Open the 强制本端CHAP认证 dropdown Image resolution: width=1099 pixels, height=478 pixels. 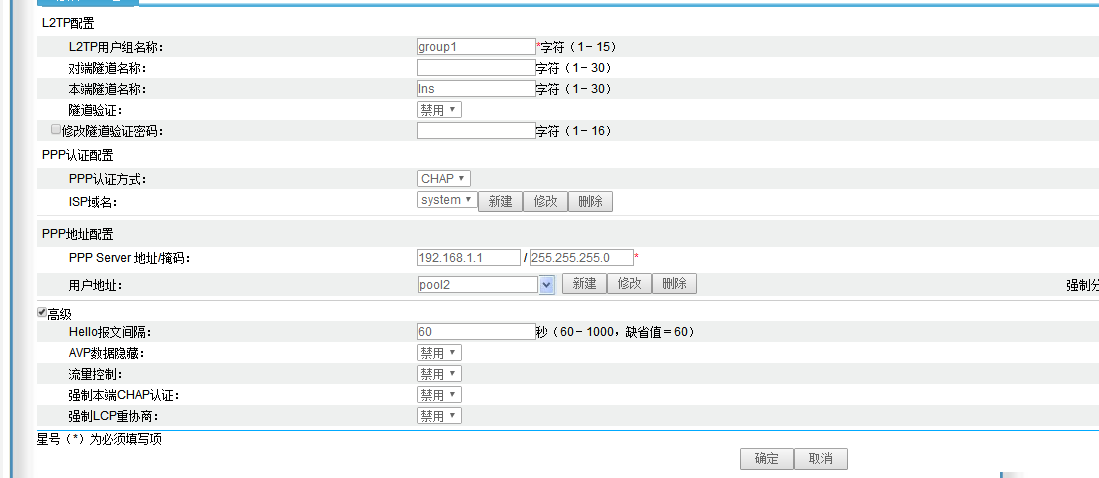(439, 395)
